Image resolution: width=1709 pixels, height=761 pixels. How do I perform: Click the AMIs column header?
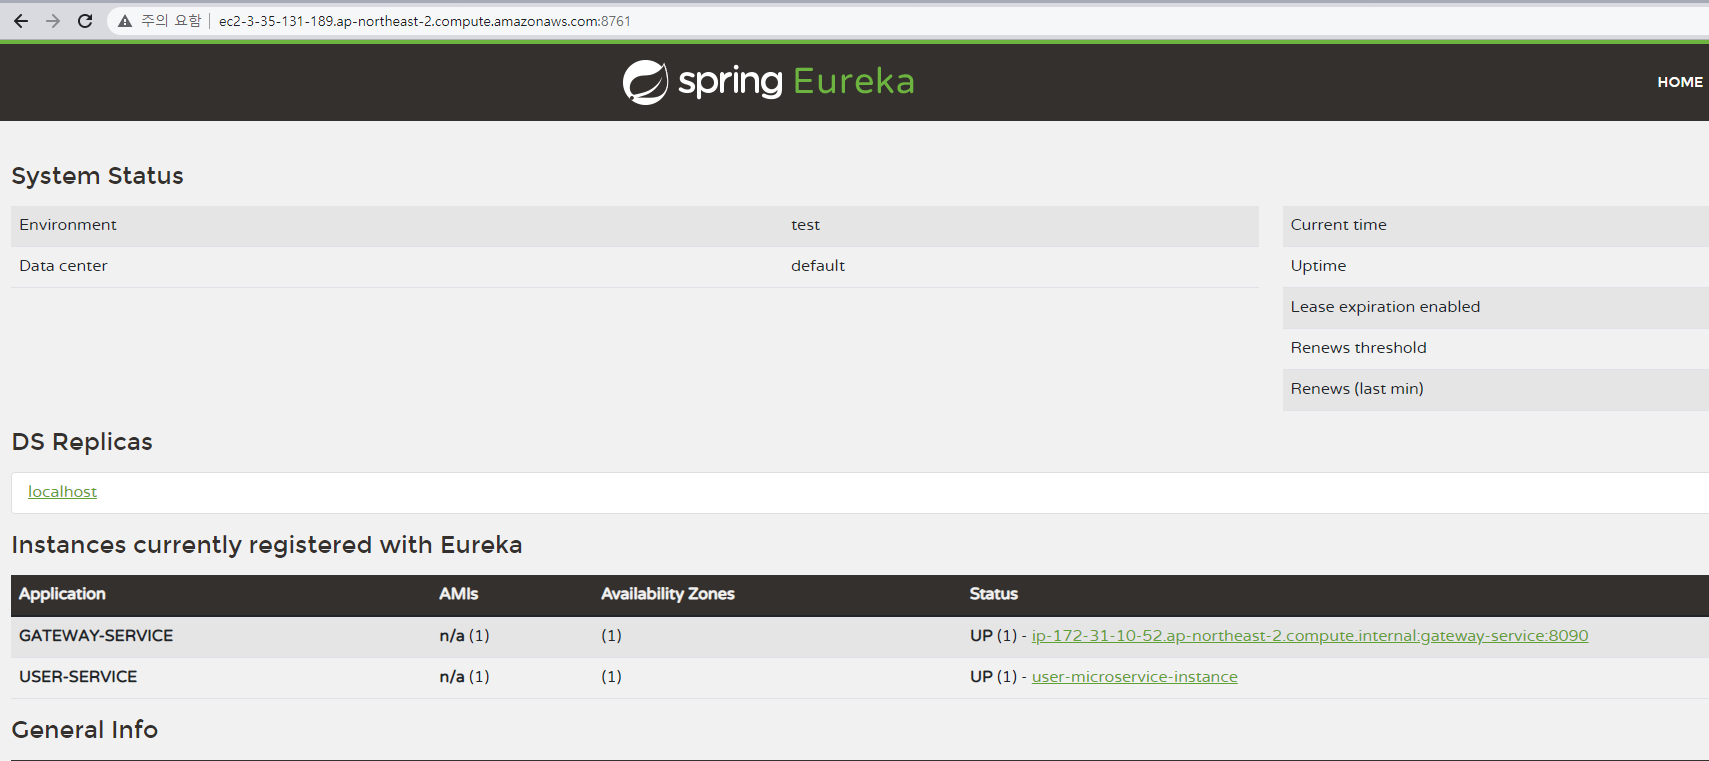pos(459,594)
